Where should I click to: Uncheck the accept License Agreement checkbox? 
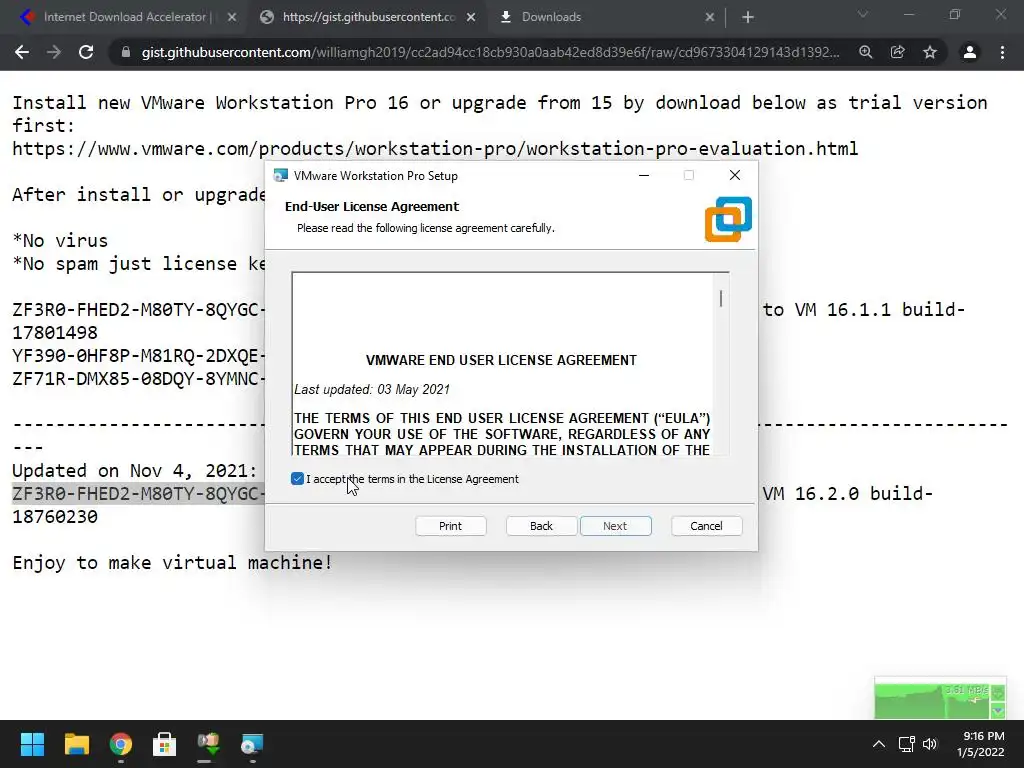coord(297,479)
